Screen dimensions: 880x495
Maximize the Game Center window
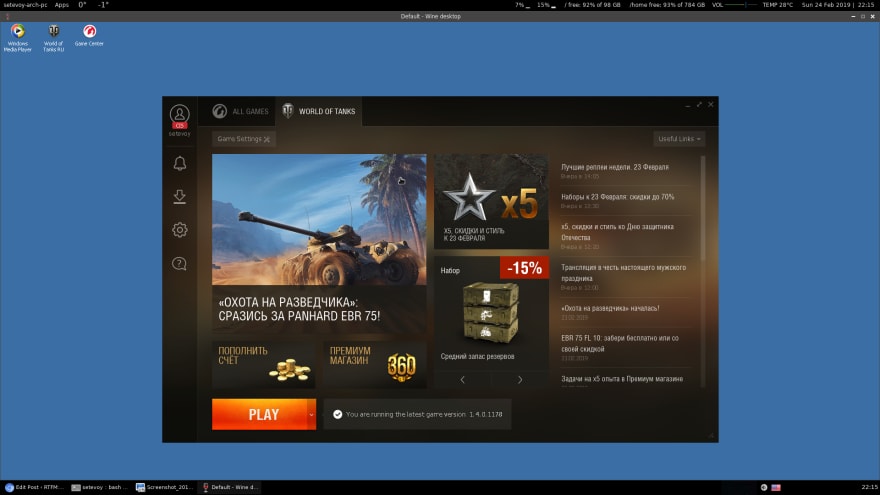699,104
